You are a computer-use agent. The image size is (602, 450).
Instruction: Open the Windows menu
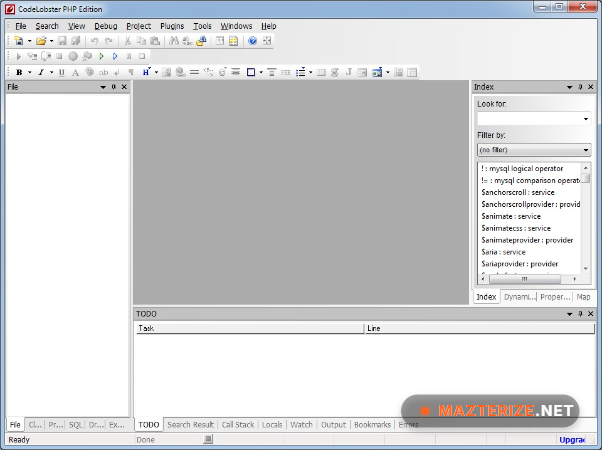(236, 26)
